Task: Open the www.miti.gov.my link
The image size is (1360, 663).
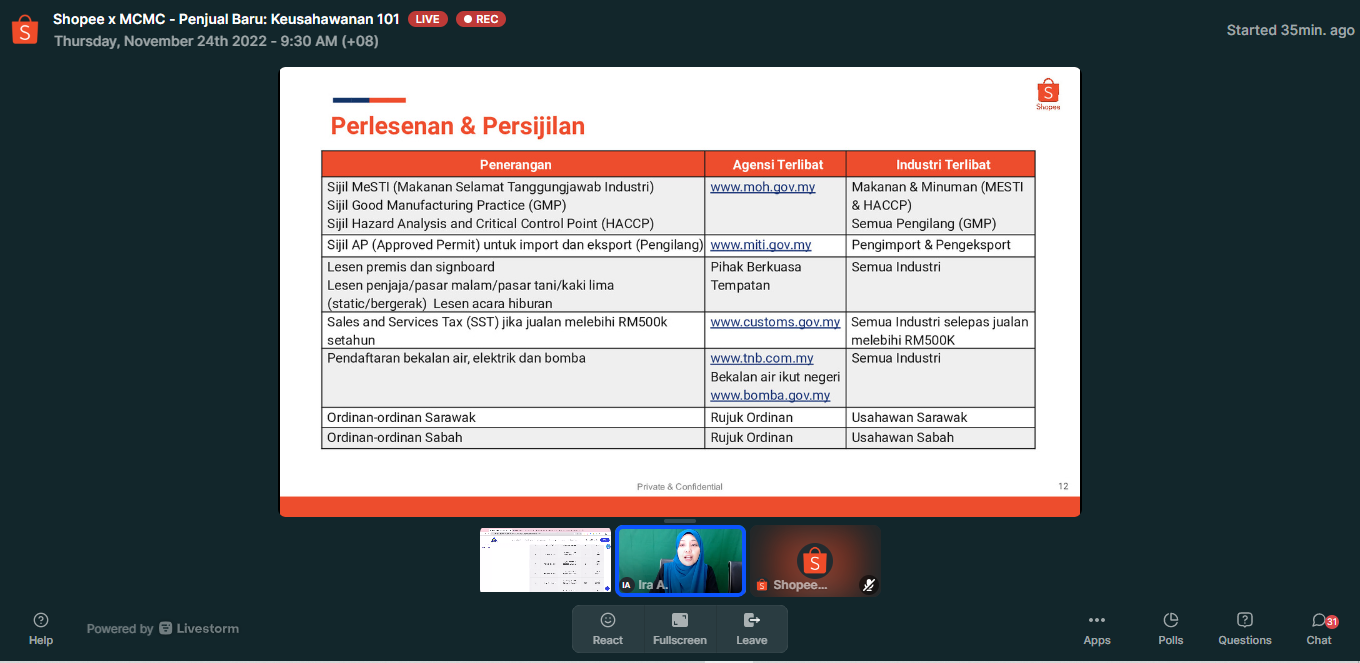Action: (761, 245)
